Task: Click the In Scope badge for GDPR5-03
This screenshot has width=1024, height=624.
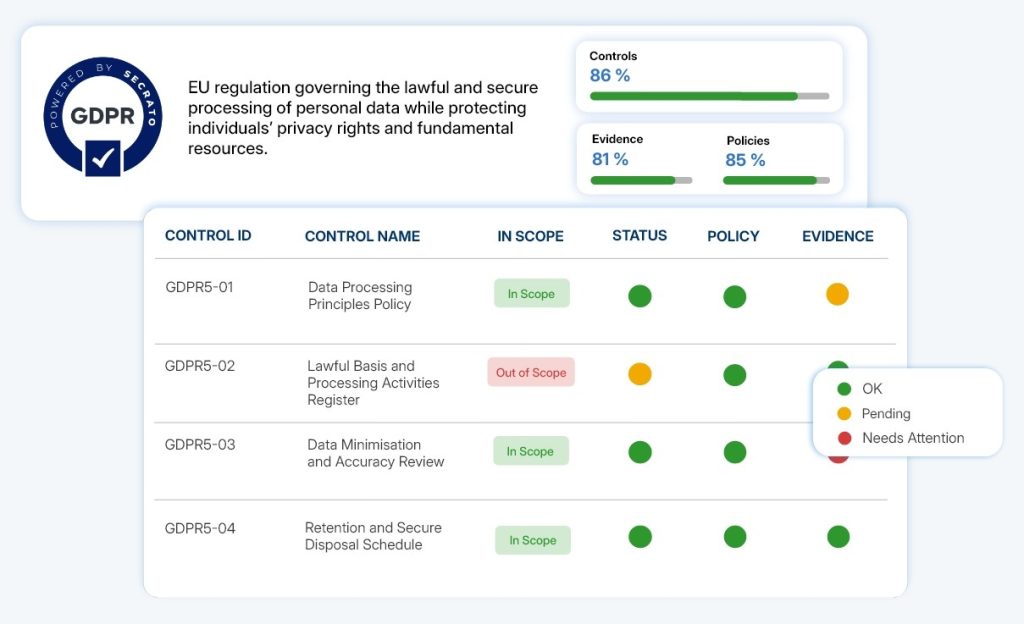Action: (x=531, y=451)
